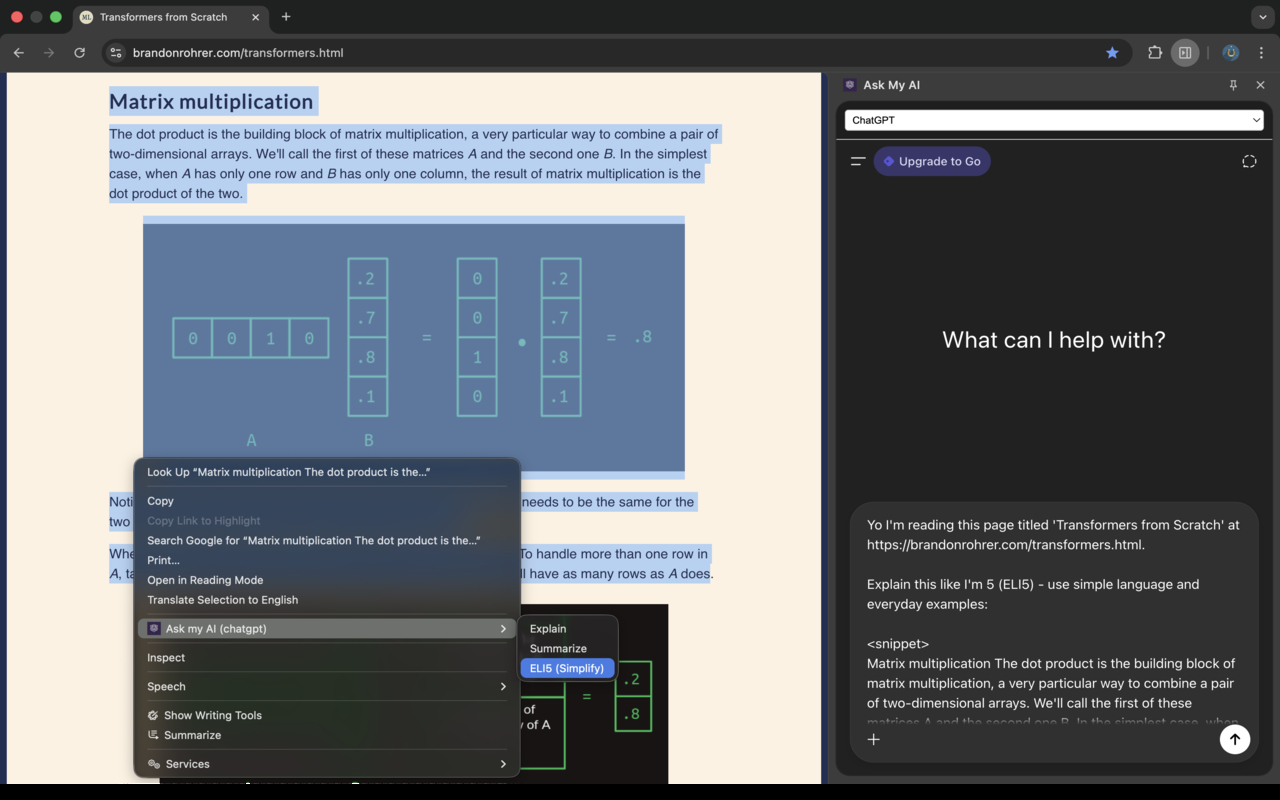Choose Search Google for selection
Image resolution: width=1280 pixels, height=800 pixels.
point(327,540)
